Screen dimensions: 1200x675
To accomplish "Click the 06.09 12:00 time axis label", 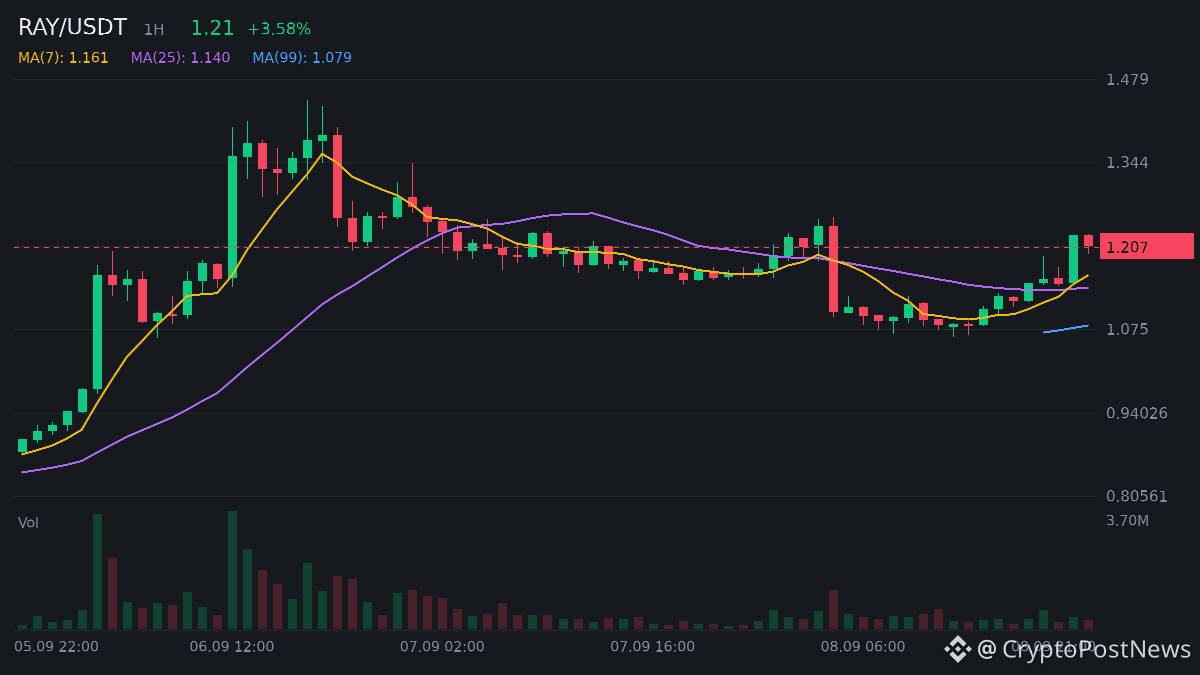I will click(x=232, y=647).
